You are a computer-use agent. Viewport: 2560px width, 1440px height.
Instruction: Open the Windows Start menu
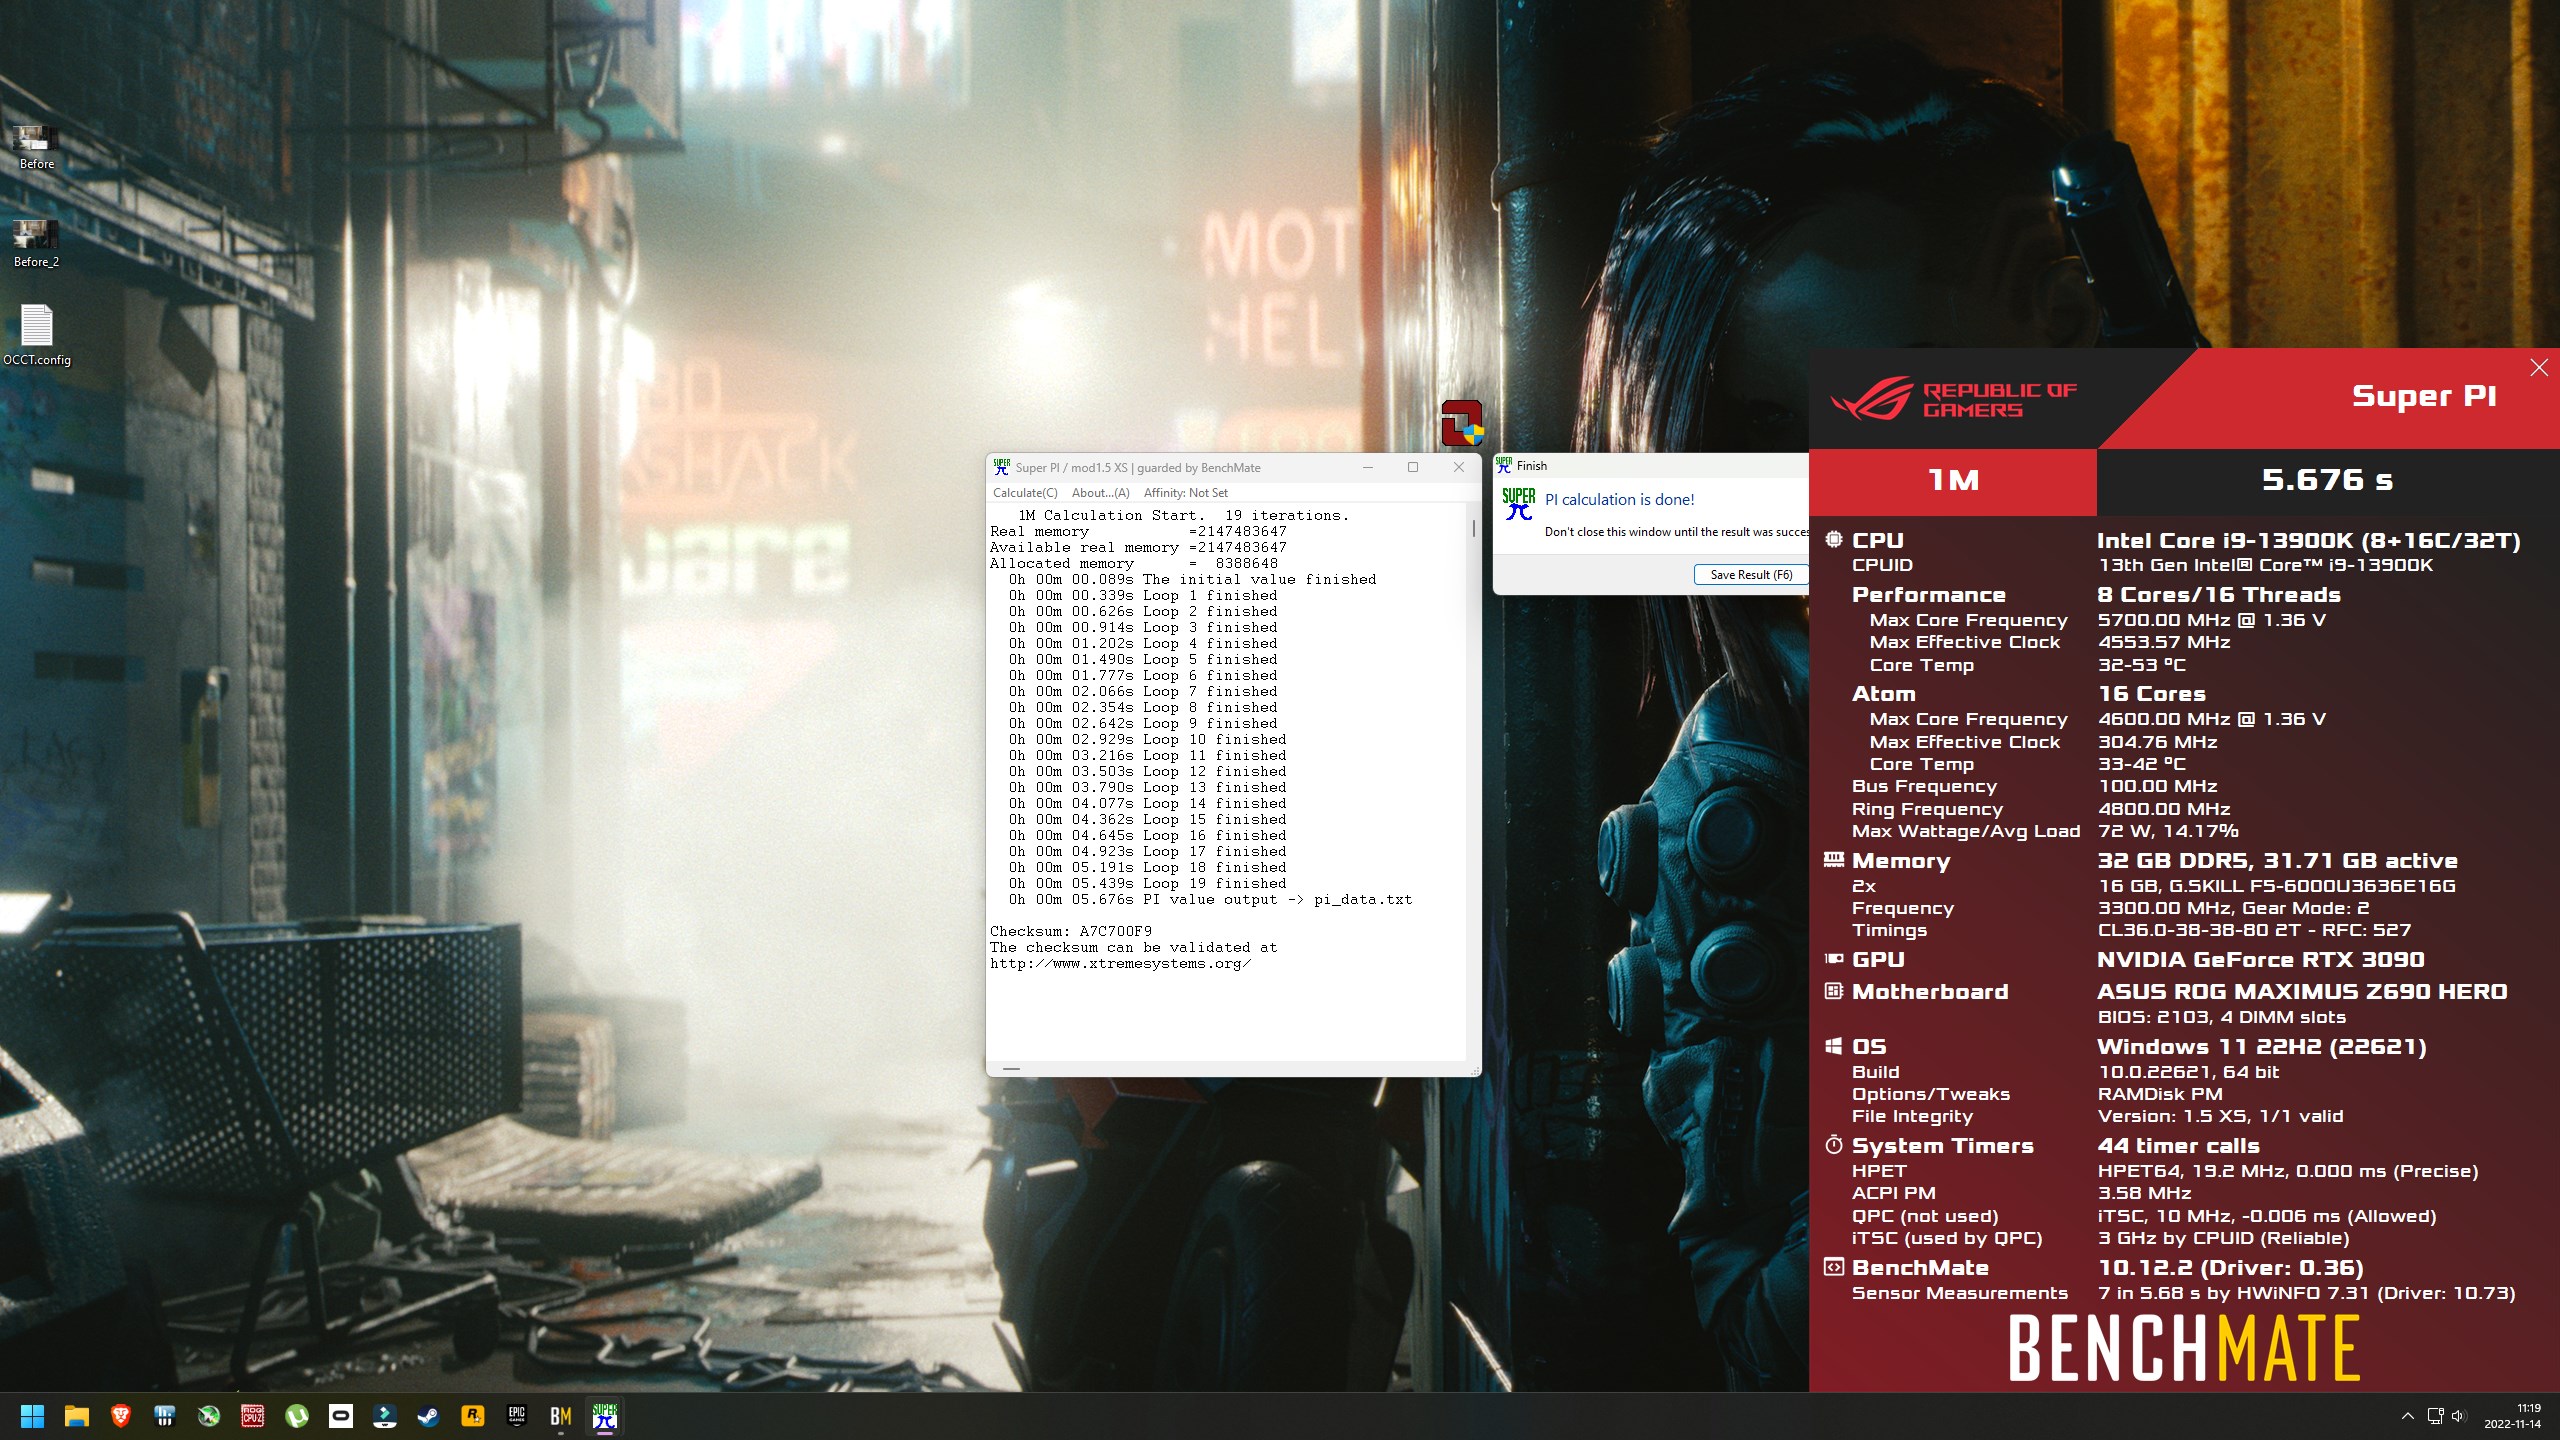[33, 1416]
